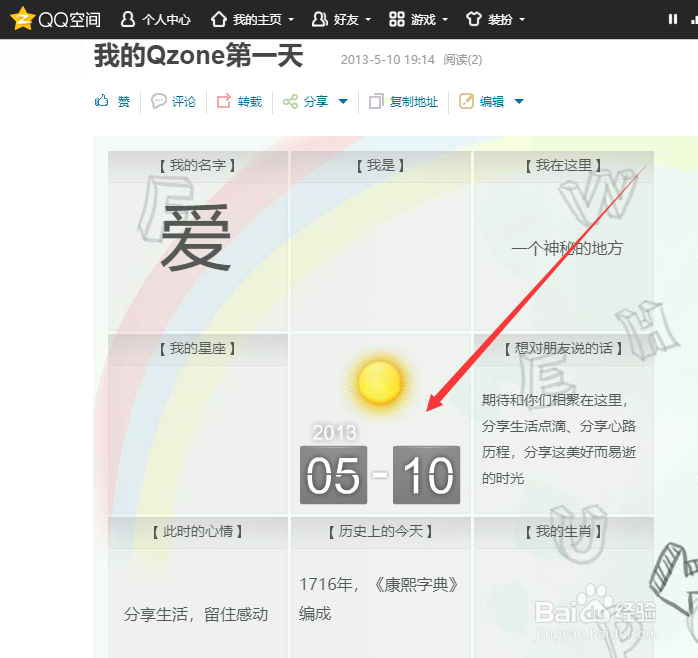Share the post via 分享
The width and height of the screenshot is (698, 658).
coord(316,102)
